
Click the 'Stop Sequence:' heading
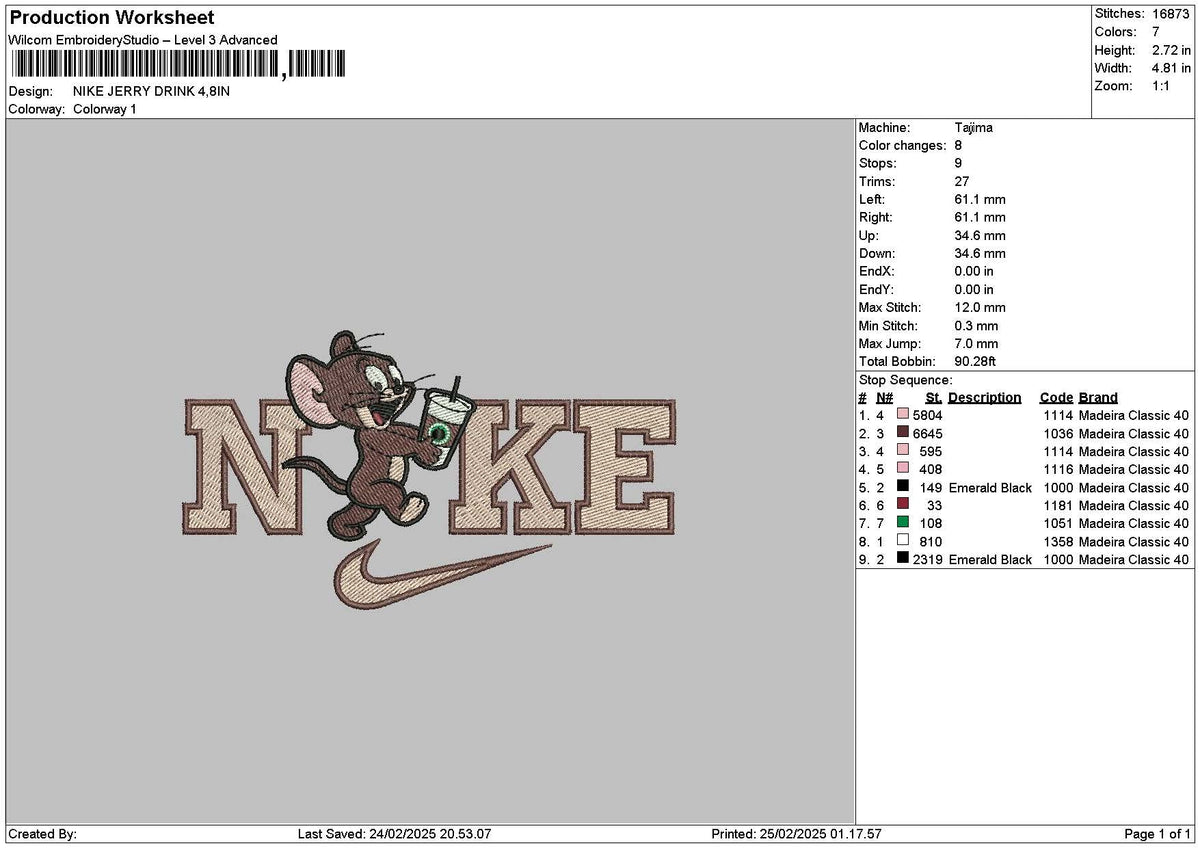pos(906,380)
